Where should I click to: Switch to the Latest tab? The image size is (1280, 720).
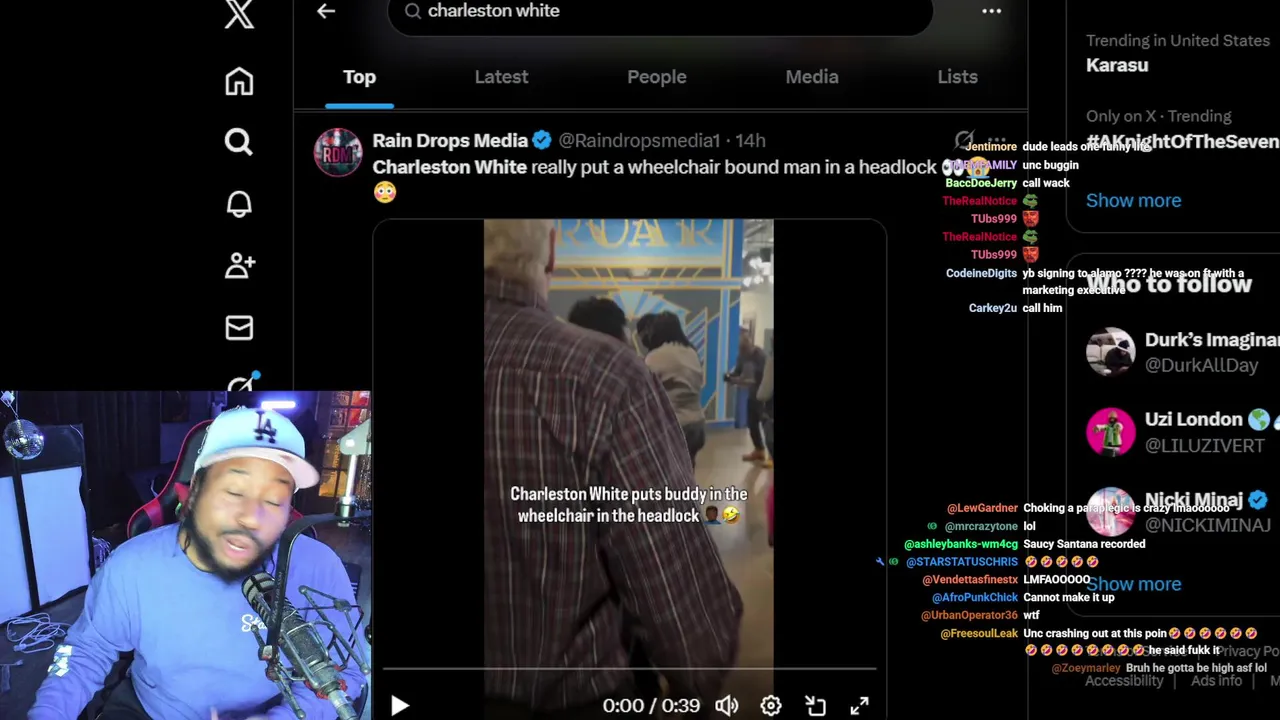click(501, 77)
